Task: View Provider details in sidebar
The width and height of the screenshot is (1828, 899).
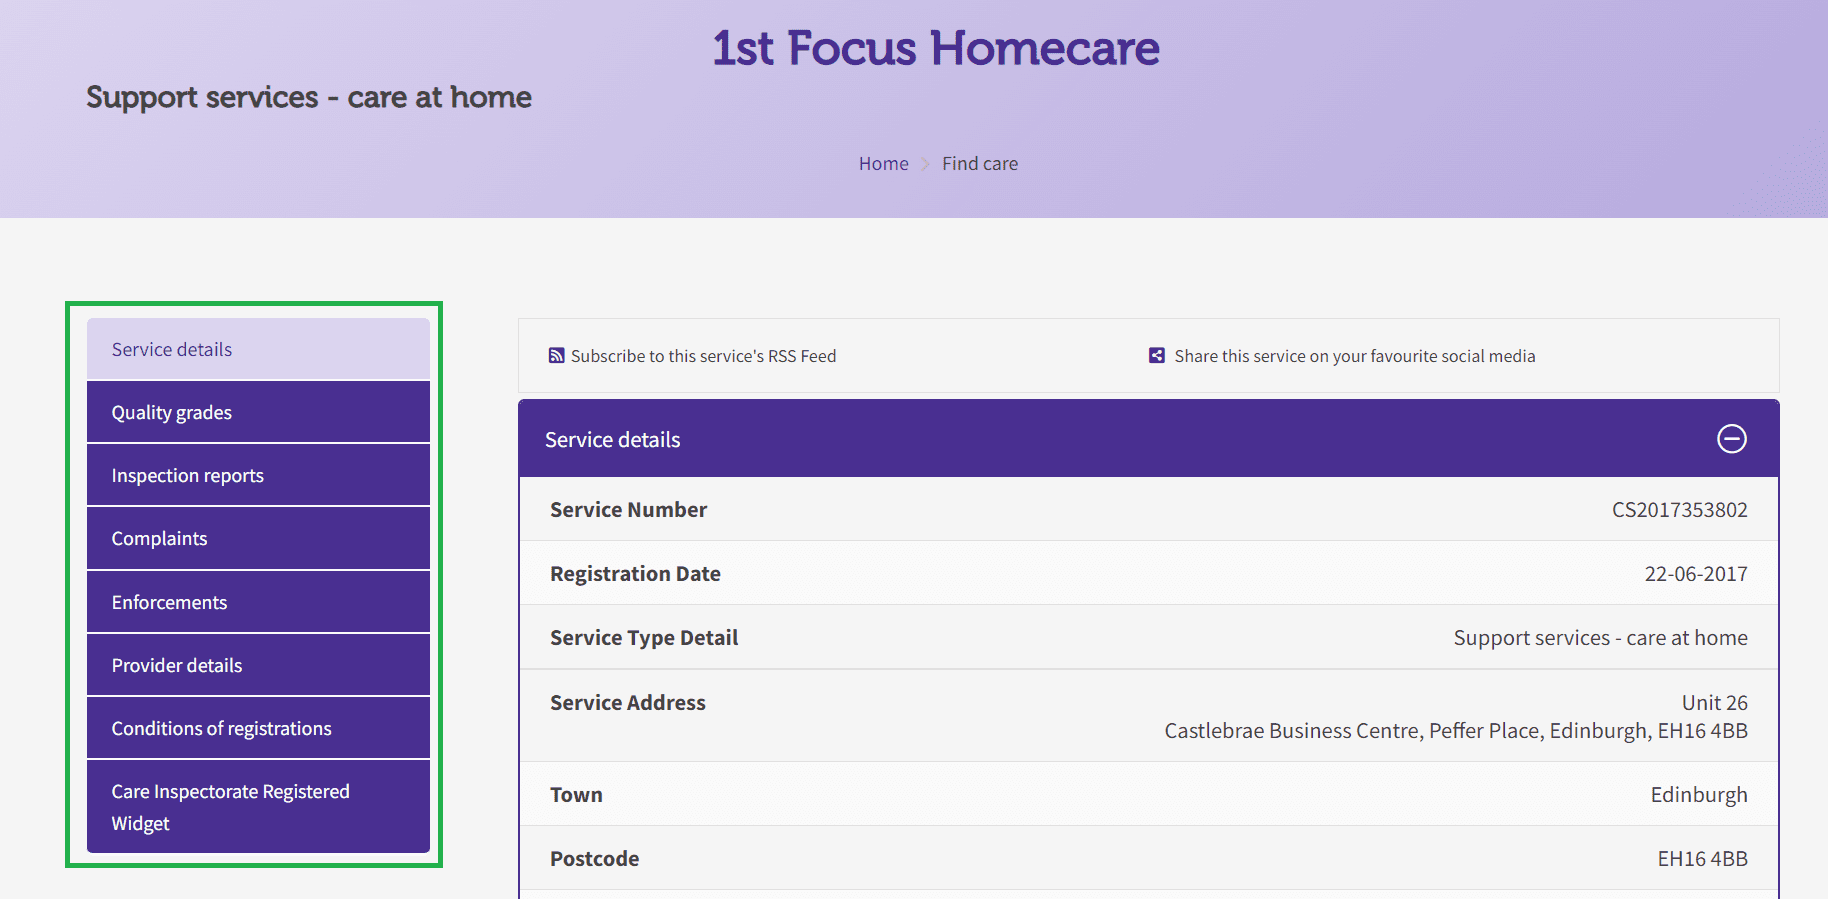Action: (258, 665)
